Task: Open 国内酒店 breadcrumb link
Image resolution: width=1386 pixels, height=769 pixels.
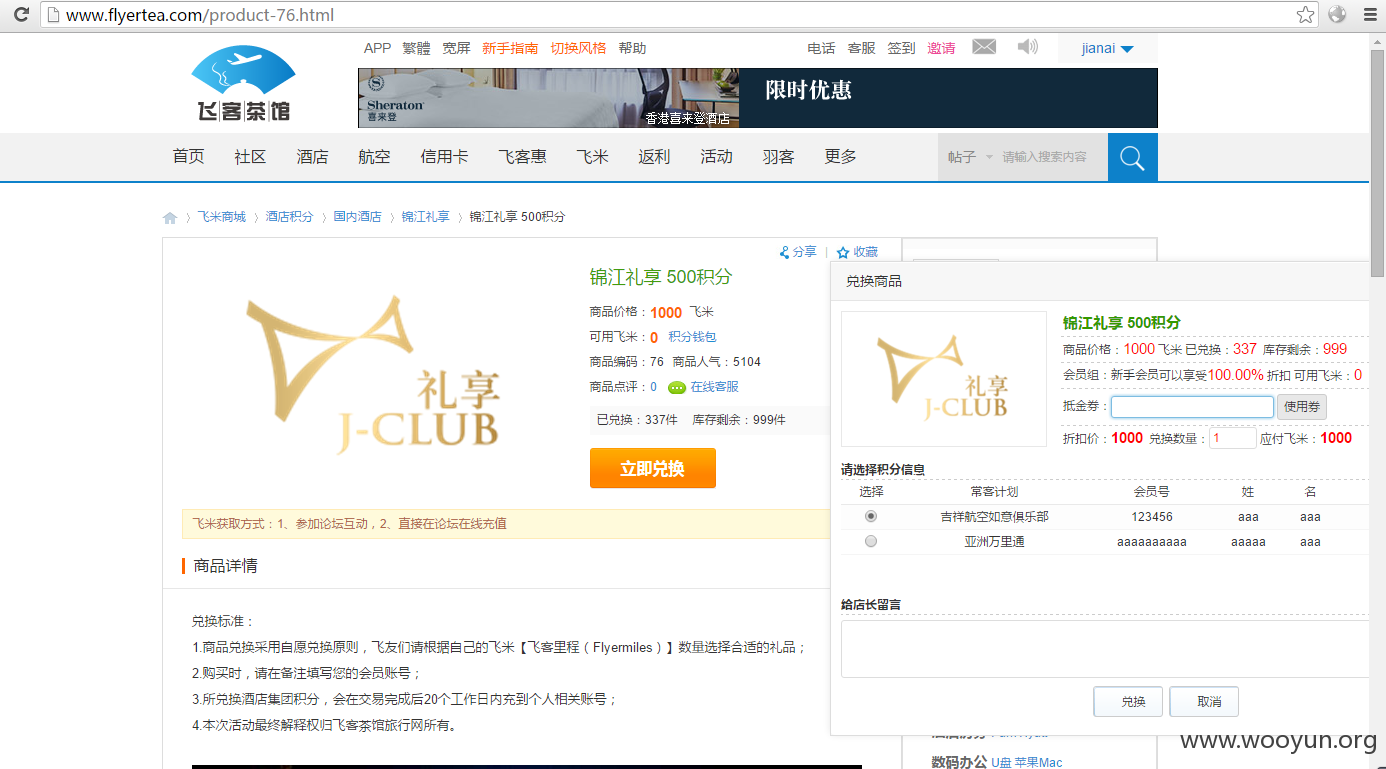Action: tap(357, 217)
